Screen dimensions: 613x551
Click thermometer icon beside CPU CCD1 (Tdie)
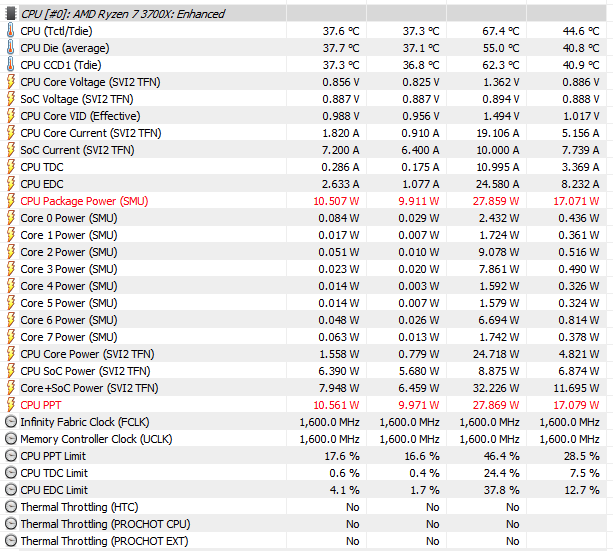click(x=11, y=65)
